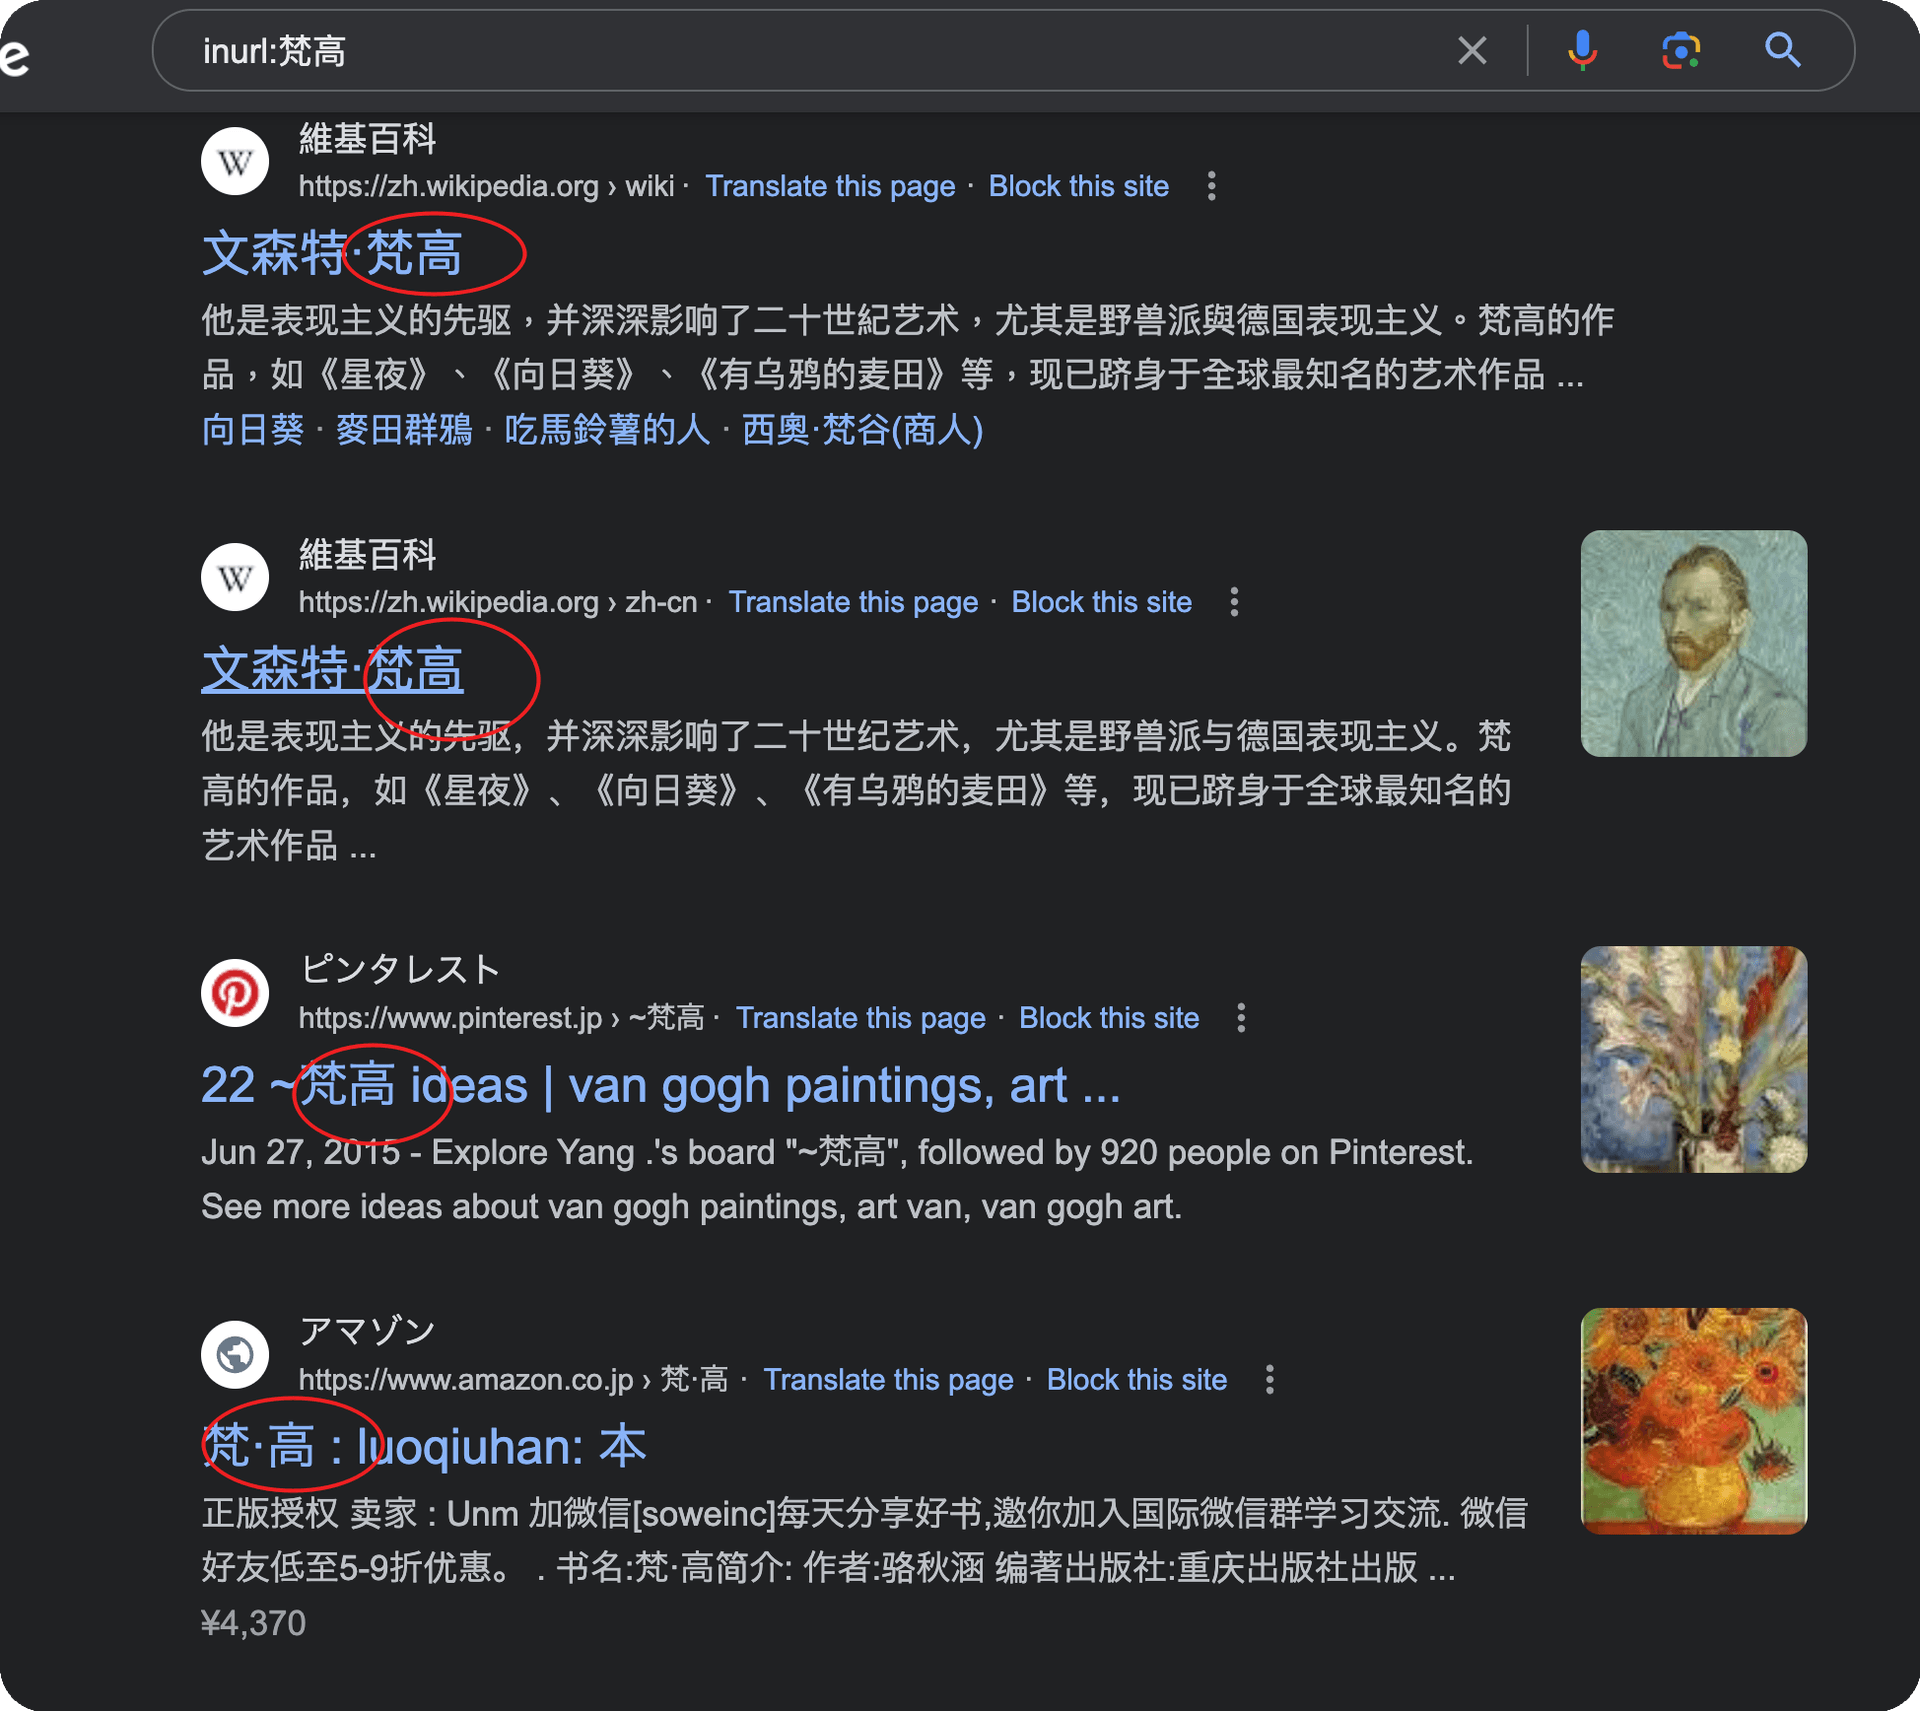The height and width of the screenshot is (1711, 1920).
Task: Open more options for zh.wikipedia.org zh-cn result
Action: [1235, 602]
